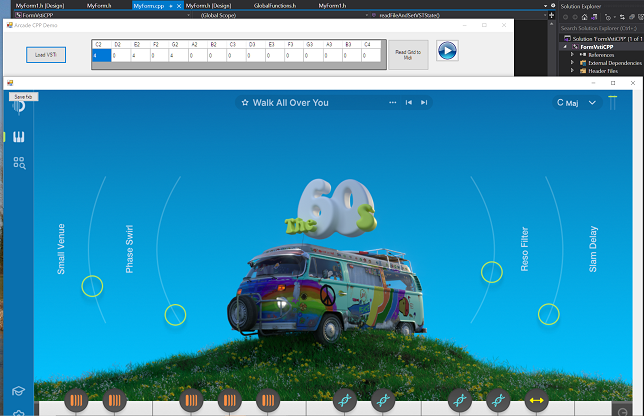Select the highlighted C2 grid cell
The width and height of the screenshot is (644, 416).
tap(101, 55)
